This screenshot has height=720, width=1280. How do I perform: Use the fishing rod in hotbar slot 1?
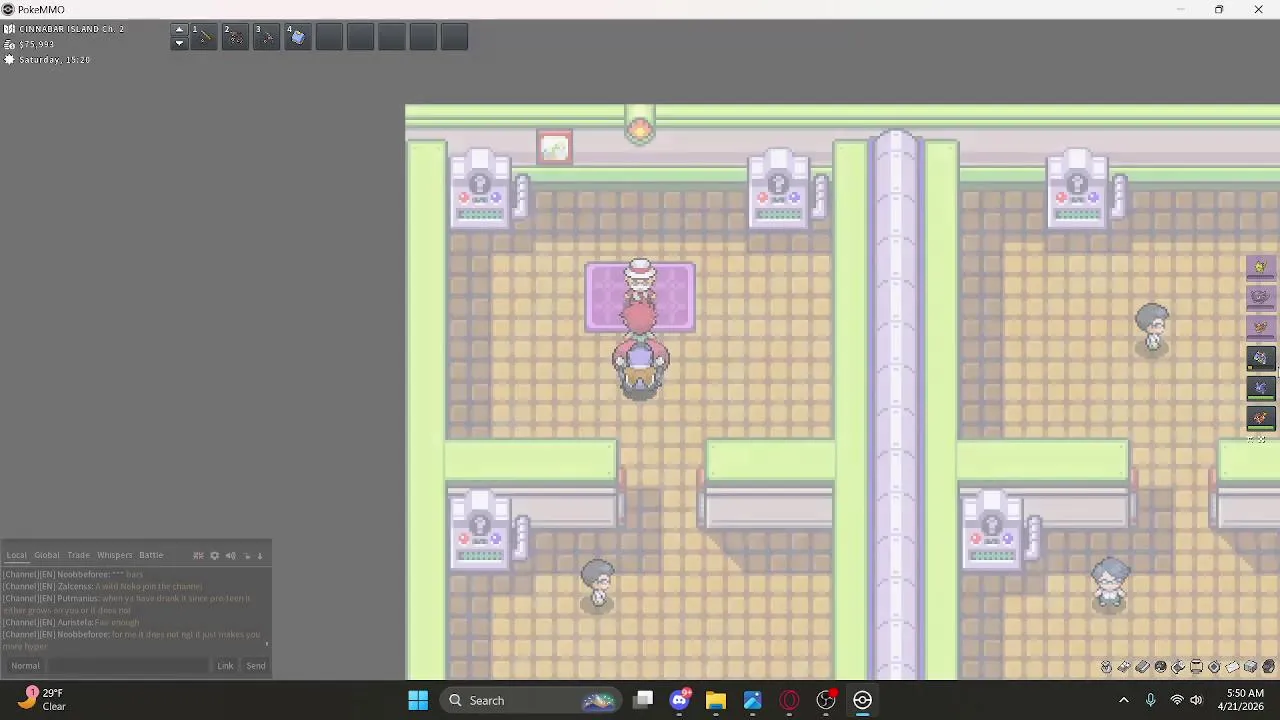[x=203, y=37]
